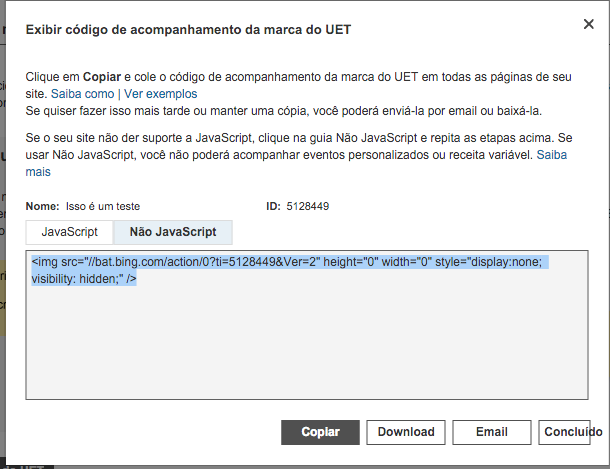Screen dimensions: 610x469
Task: Send the code via Email button
Action: [491, 432]
